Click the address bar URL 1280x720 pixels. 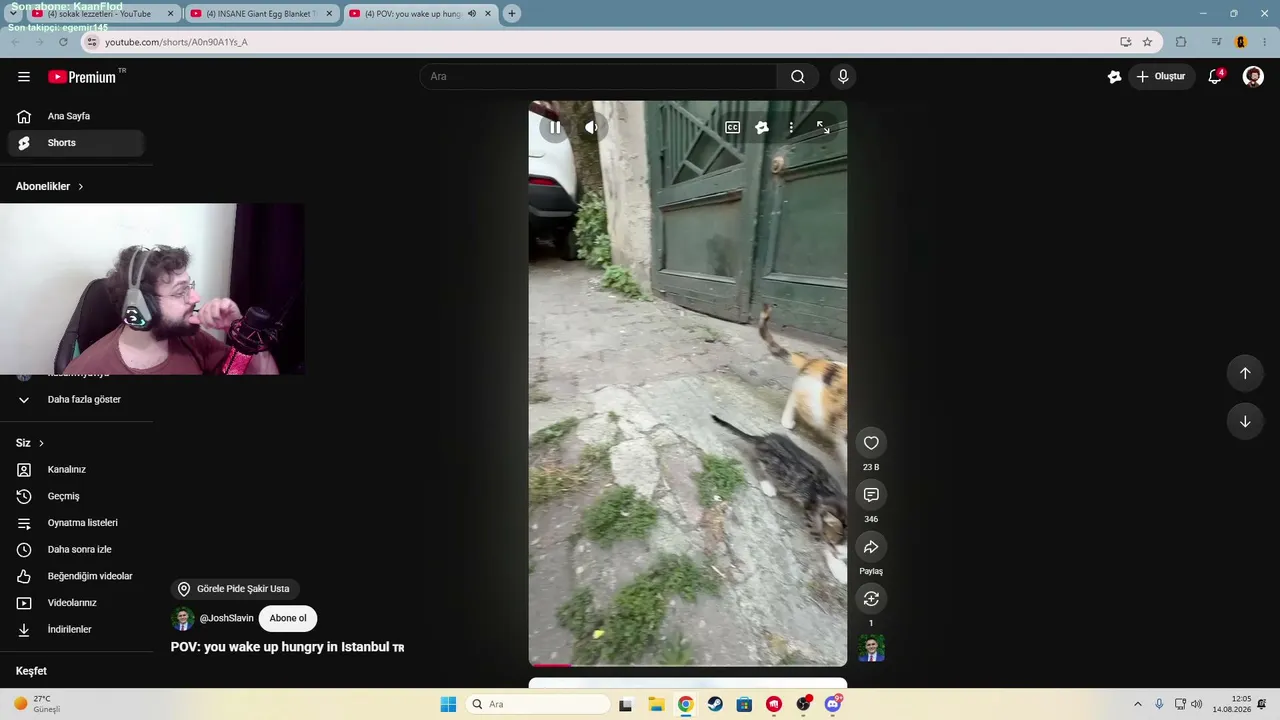coord(176,42)
